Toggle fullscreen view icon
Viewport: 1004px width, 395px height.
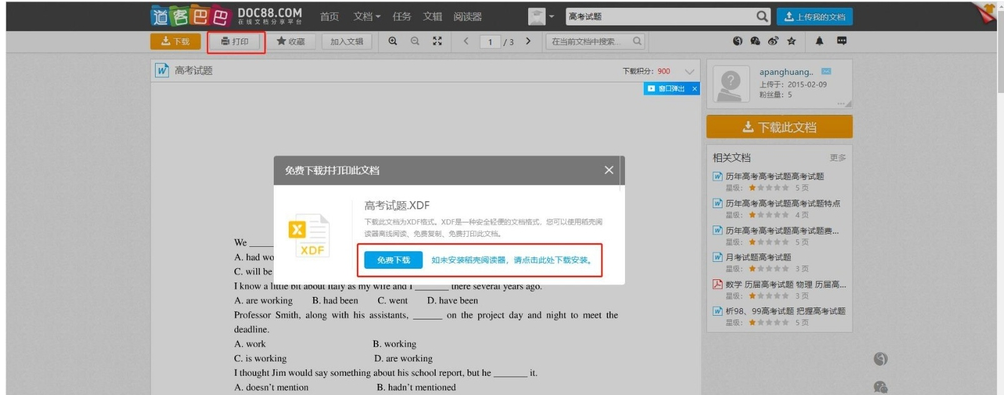point(437,41)
